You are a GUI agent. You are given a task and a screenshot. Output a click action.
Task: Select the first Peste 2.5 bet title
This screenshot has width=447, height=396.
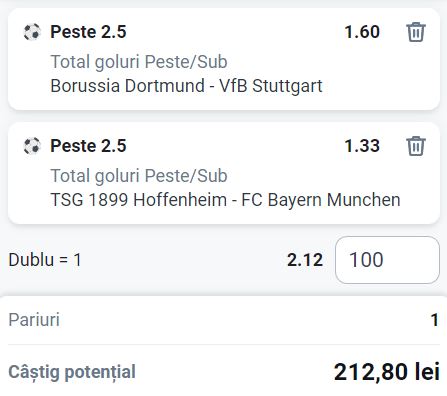(88, 32)
